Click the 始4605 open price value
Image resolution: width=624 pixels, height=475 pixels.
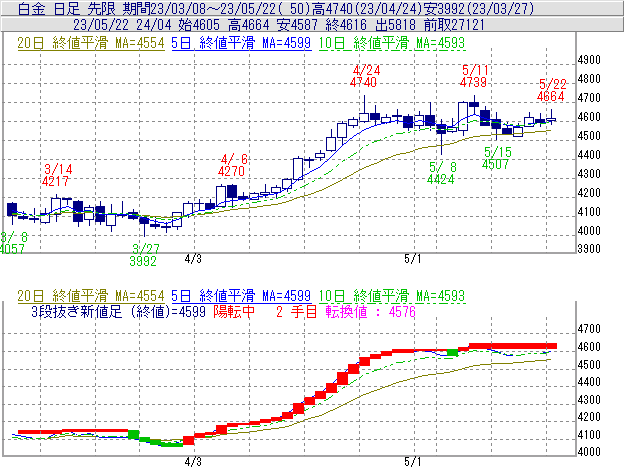pos(199,25)
